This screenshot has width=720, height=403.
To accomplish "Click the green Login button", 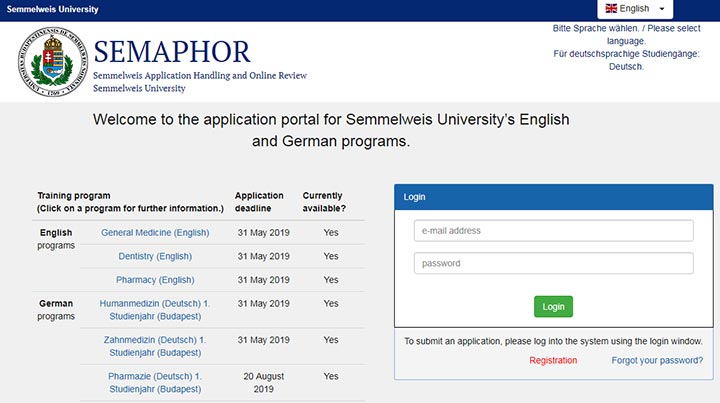I will click(553, 307).
